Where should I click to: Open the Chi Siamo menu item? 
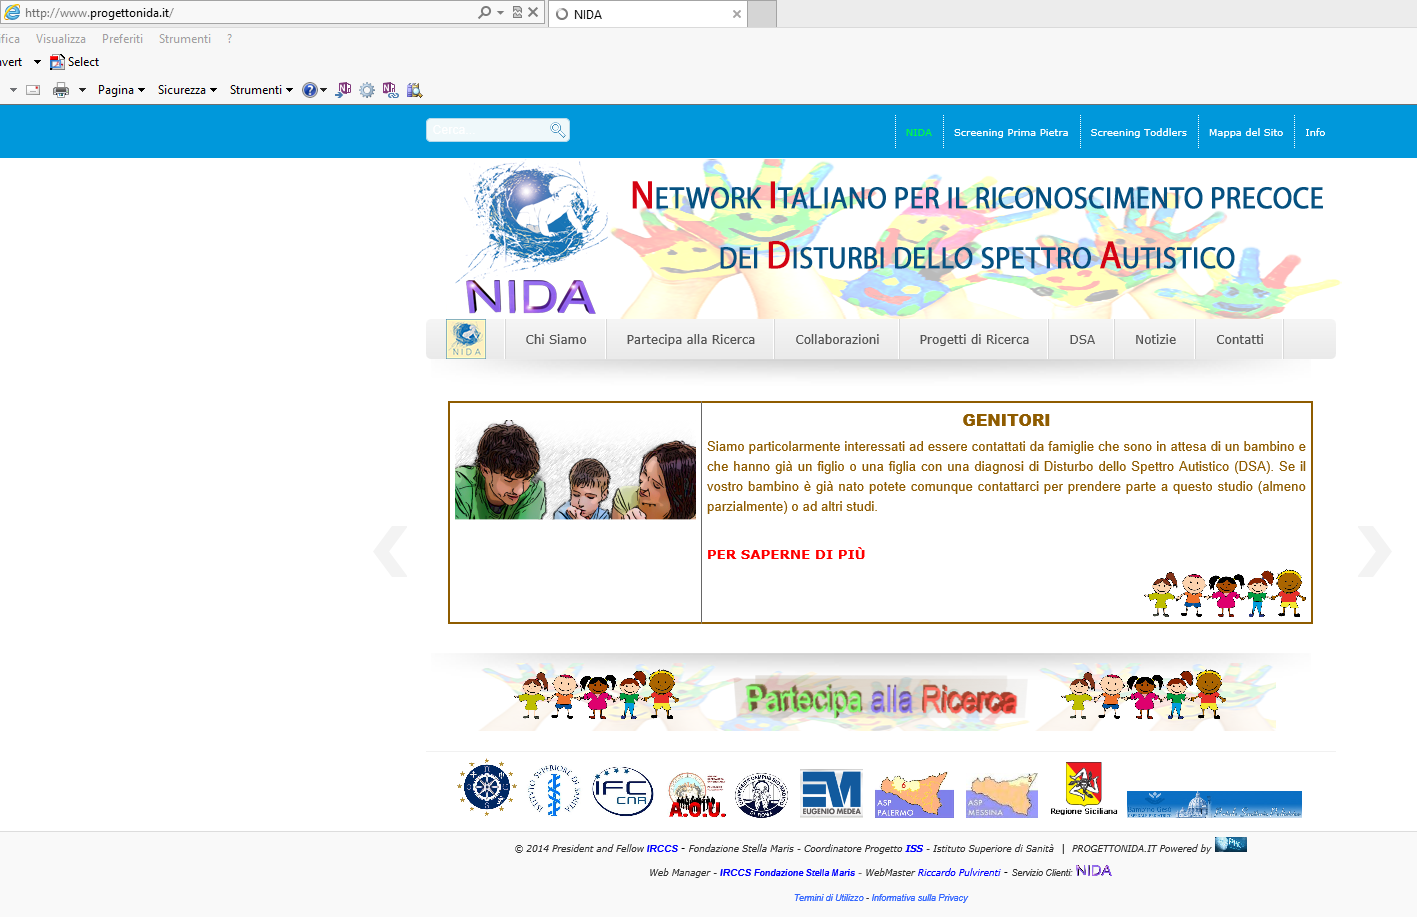556,339
